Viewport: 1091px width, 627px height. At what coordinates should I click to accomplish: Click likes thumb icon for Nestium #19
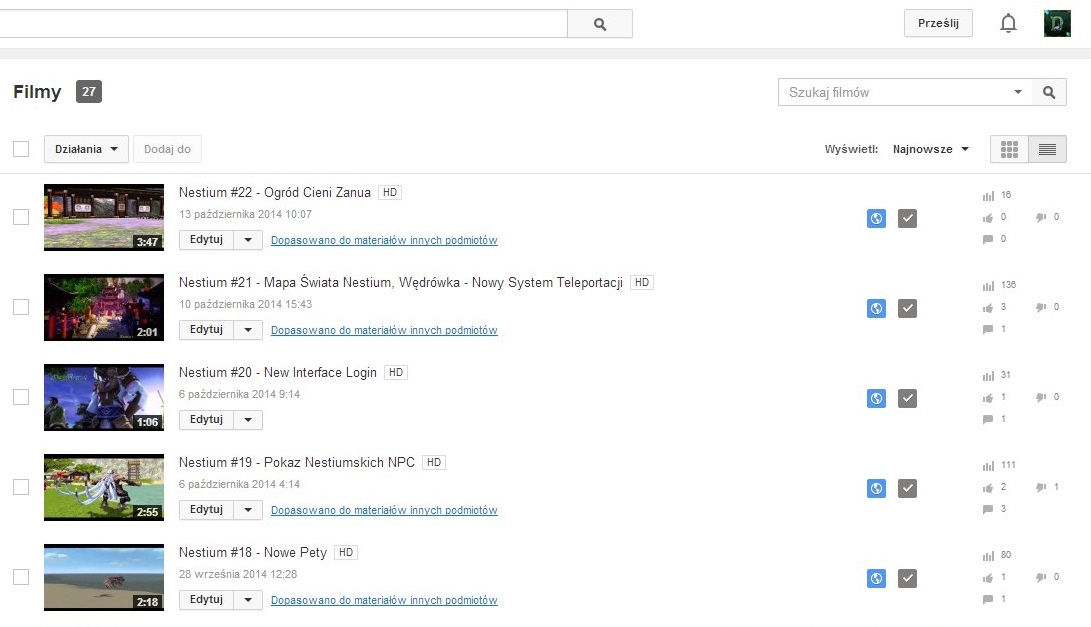coord(988,488)
